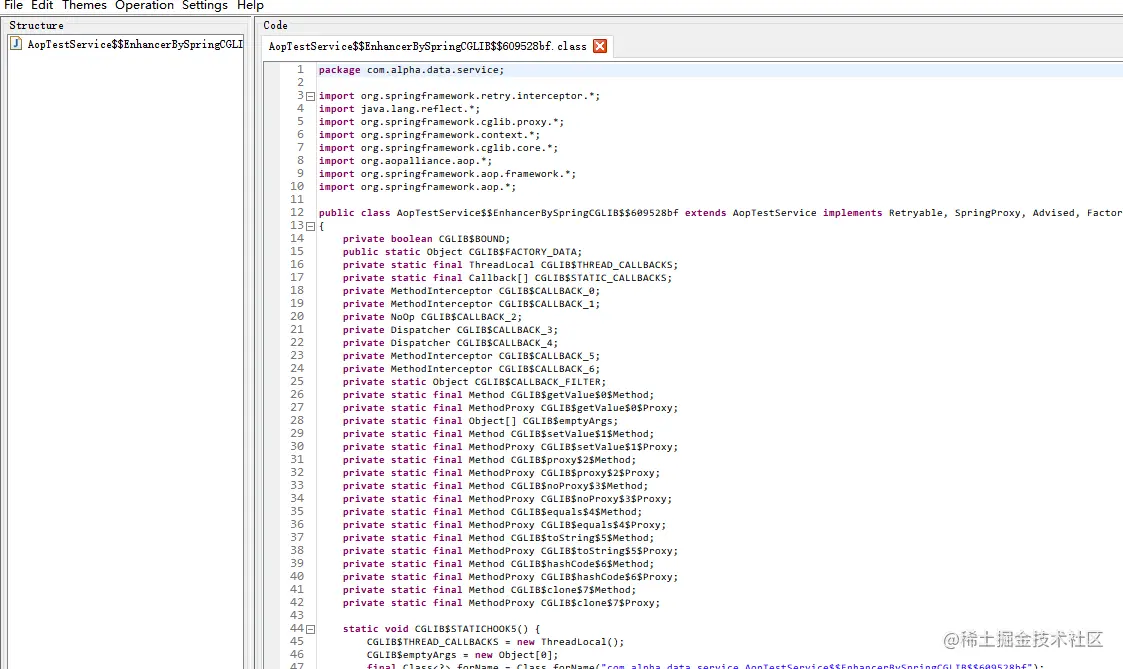This screenshot has height=669, width=1123.
Task: Click 'CGLIB$setValue$1$Proxy' declaration
Action: [510, 447]
